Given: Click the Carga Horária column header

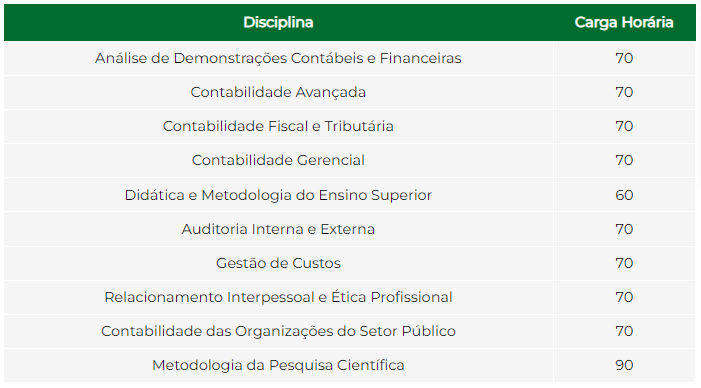Looking at the screenshot, I should pyautogui.click(x=624, y=22).
